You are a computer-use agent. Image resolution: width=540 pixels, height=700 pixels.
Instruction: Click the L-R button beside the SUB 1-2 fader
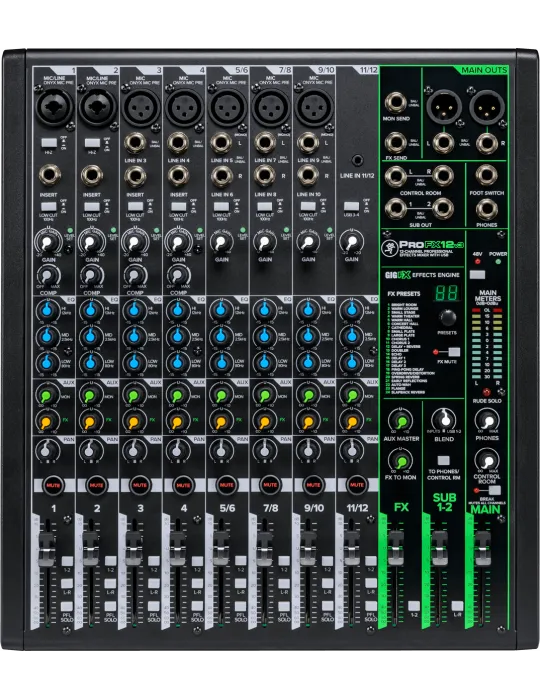457,606
